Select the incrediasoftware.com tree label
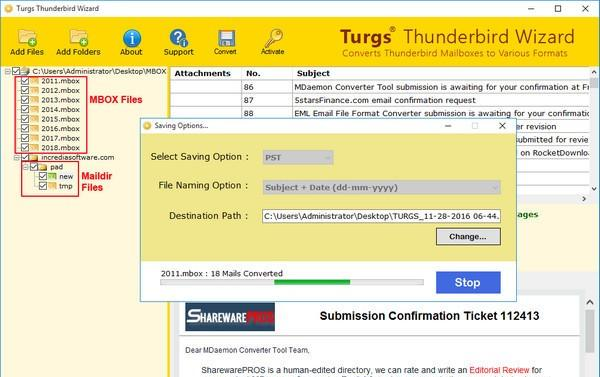Image resolution: width=600 pixels, height=377 pixels. pos(78,157)
